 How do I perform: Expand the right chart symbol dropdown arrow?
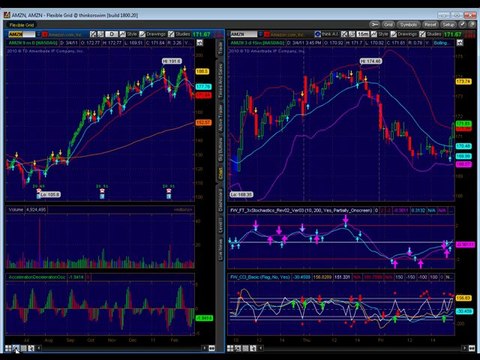(261, 34)
